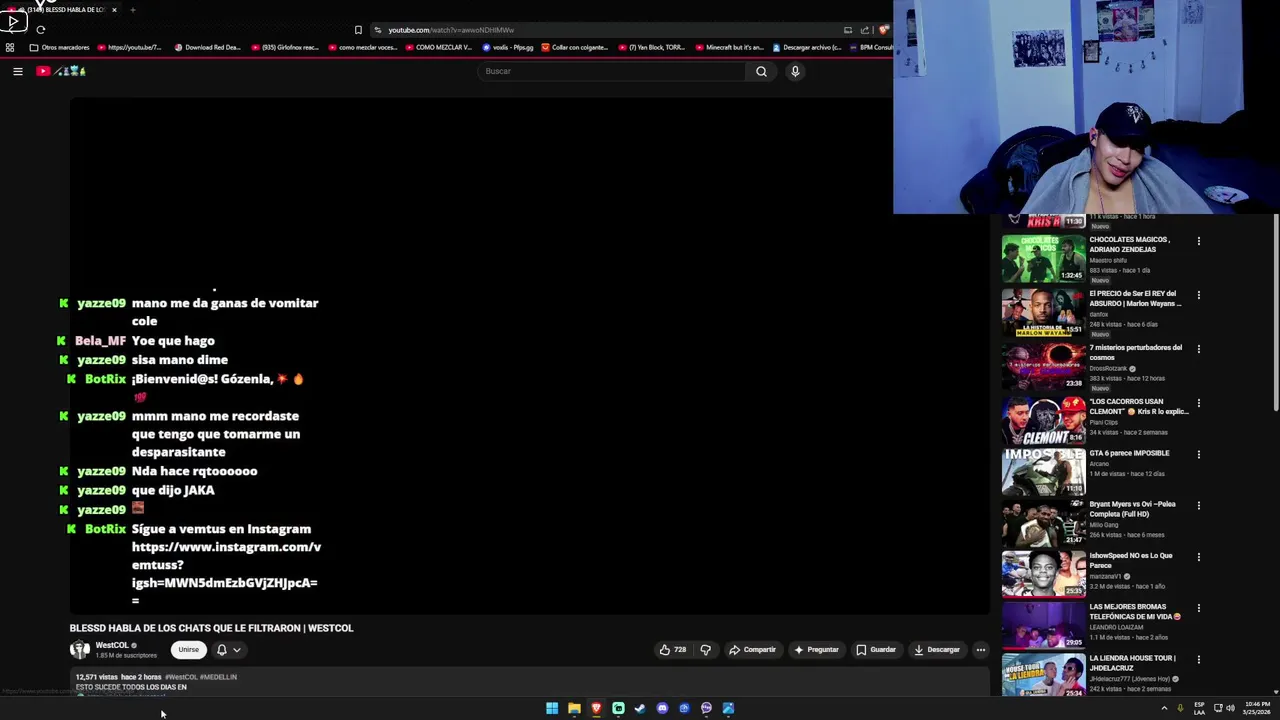Screen dimensions: 1280x720
Task: Open the DrossRotzank channel name
Action: click(1108, 368)
